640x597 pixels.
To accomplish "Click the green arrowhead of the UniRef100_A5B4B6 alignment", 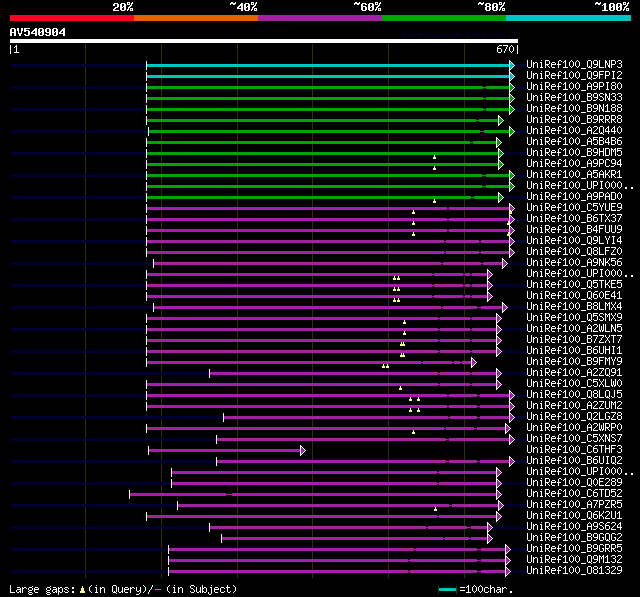I will (x=498, y=142).
